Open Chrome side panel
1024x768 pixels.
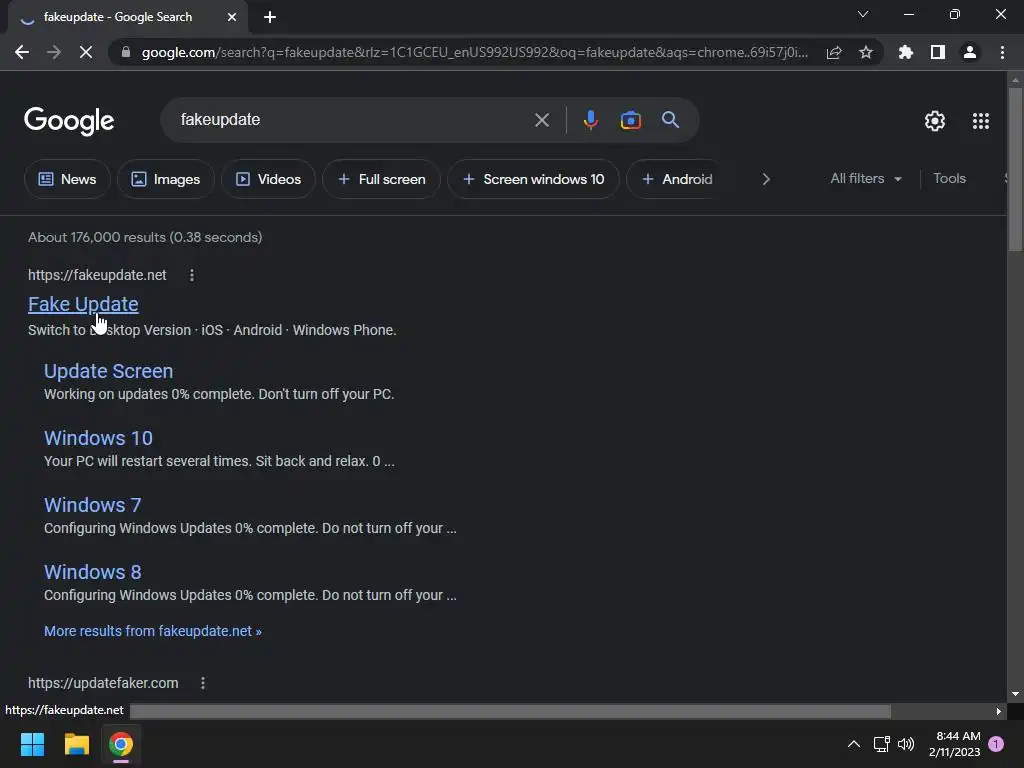pos(938,52)
